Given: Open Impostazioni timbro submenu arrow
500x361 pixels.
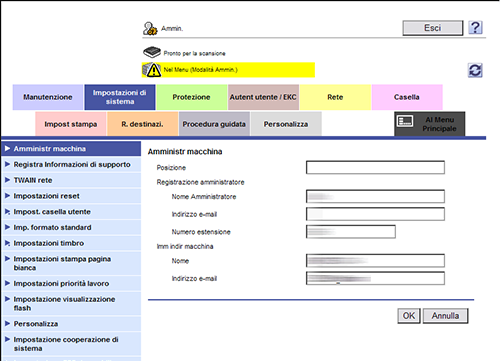Looking at the screenshot, I should 7,243.
